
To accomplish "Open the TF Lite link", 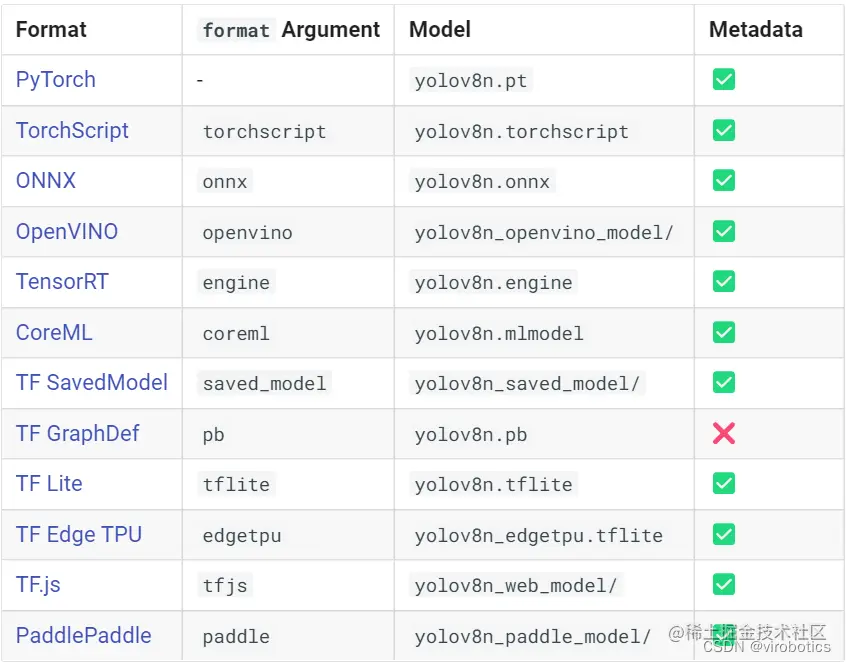I will [49, 484].
